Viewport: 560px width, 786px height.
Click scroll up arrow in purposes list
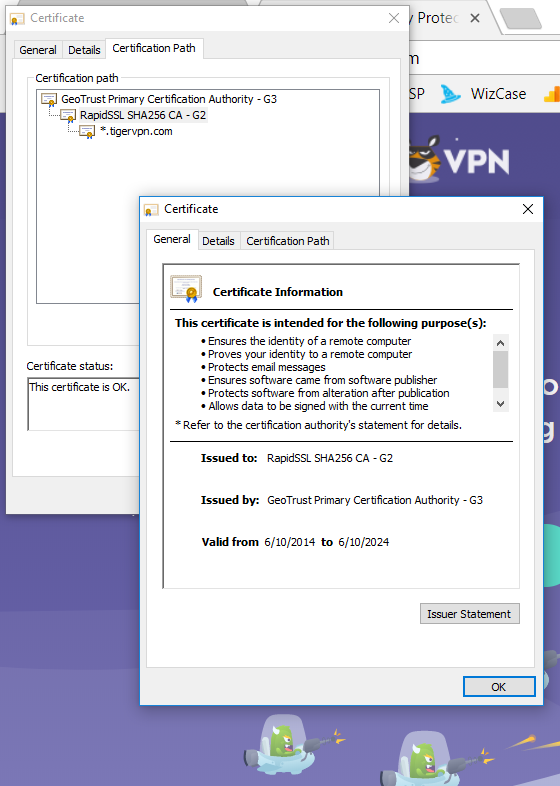[500, 343]
